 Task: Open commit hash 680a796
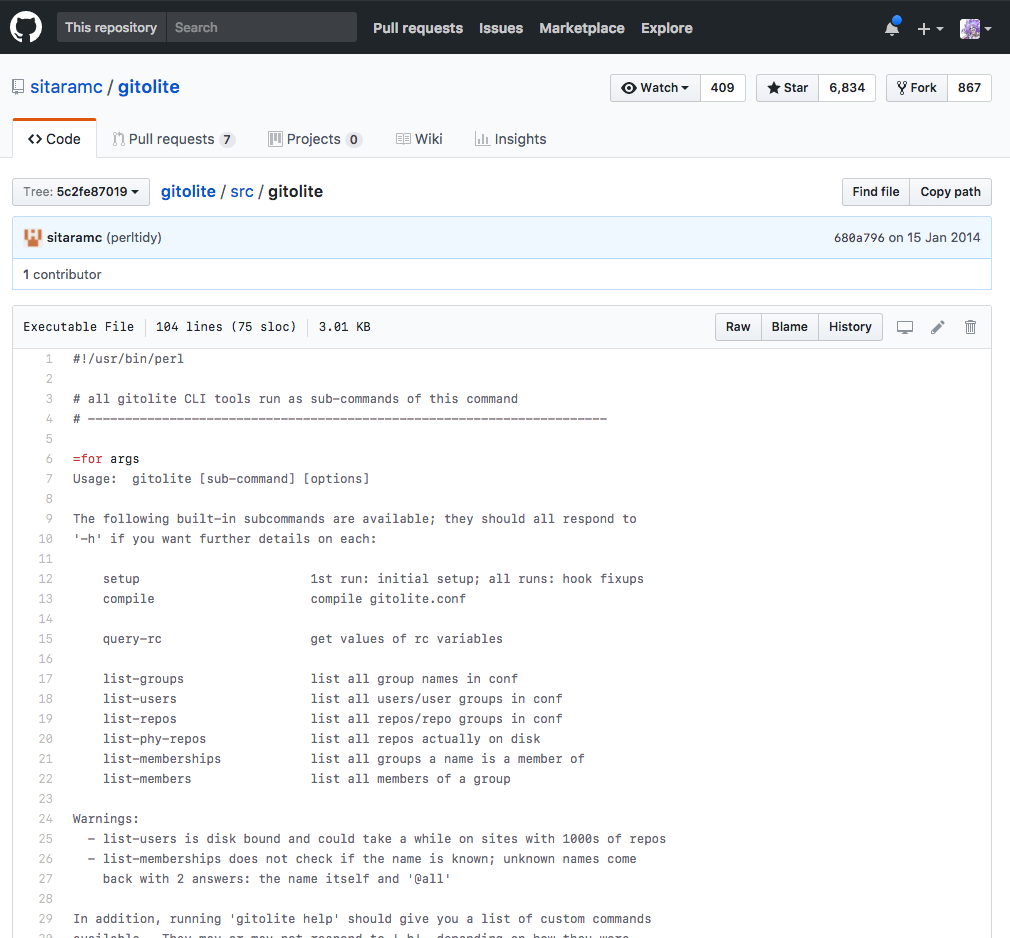pyautogui.click(x=859, y=238)
